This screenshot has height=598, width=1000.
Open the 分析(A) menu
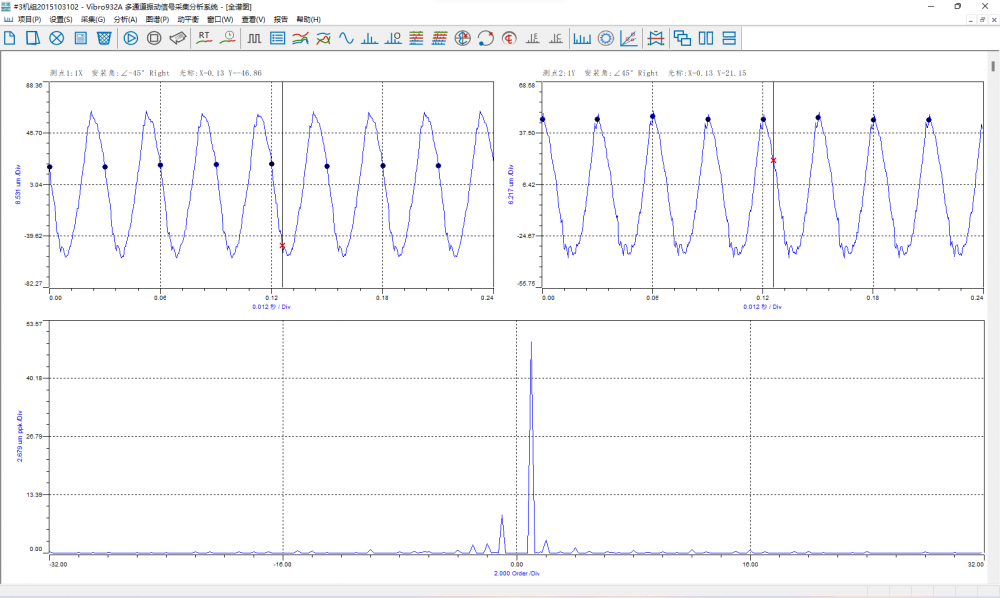point(126,20)
